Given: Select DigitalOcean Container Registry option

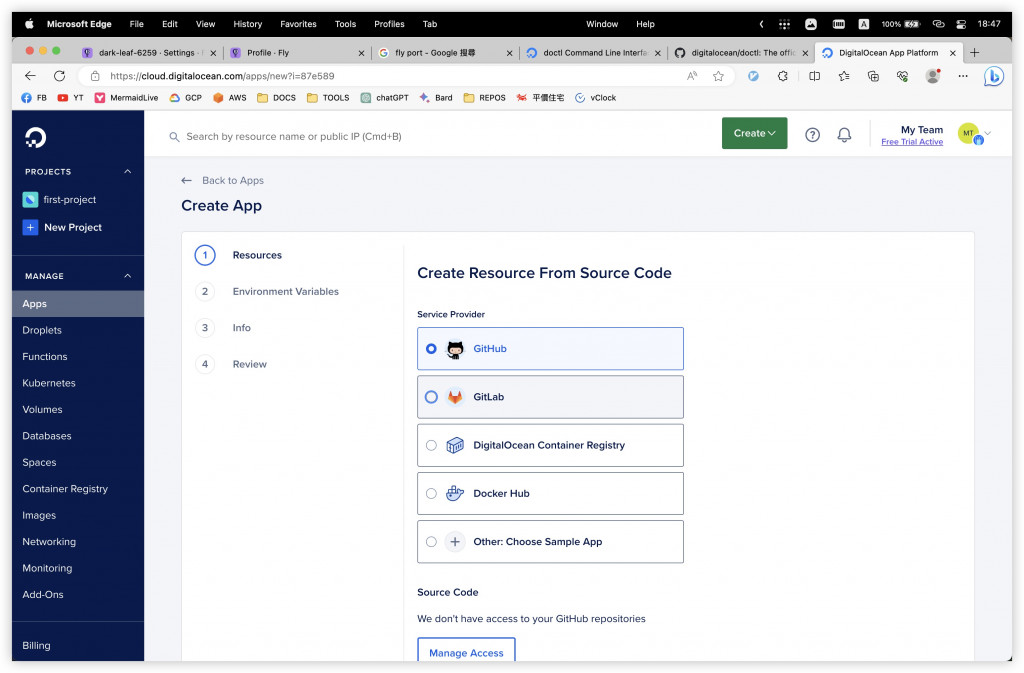Looking at the screenshot, I should coord(431,445).
